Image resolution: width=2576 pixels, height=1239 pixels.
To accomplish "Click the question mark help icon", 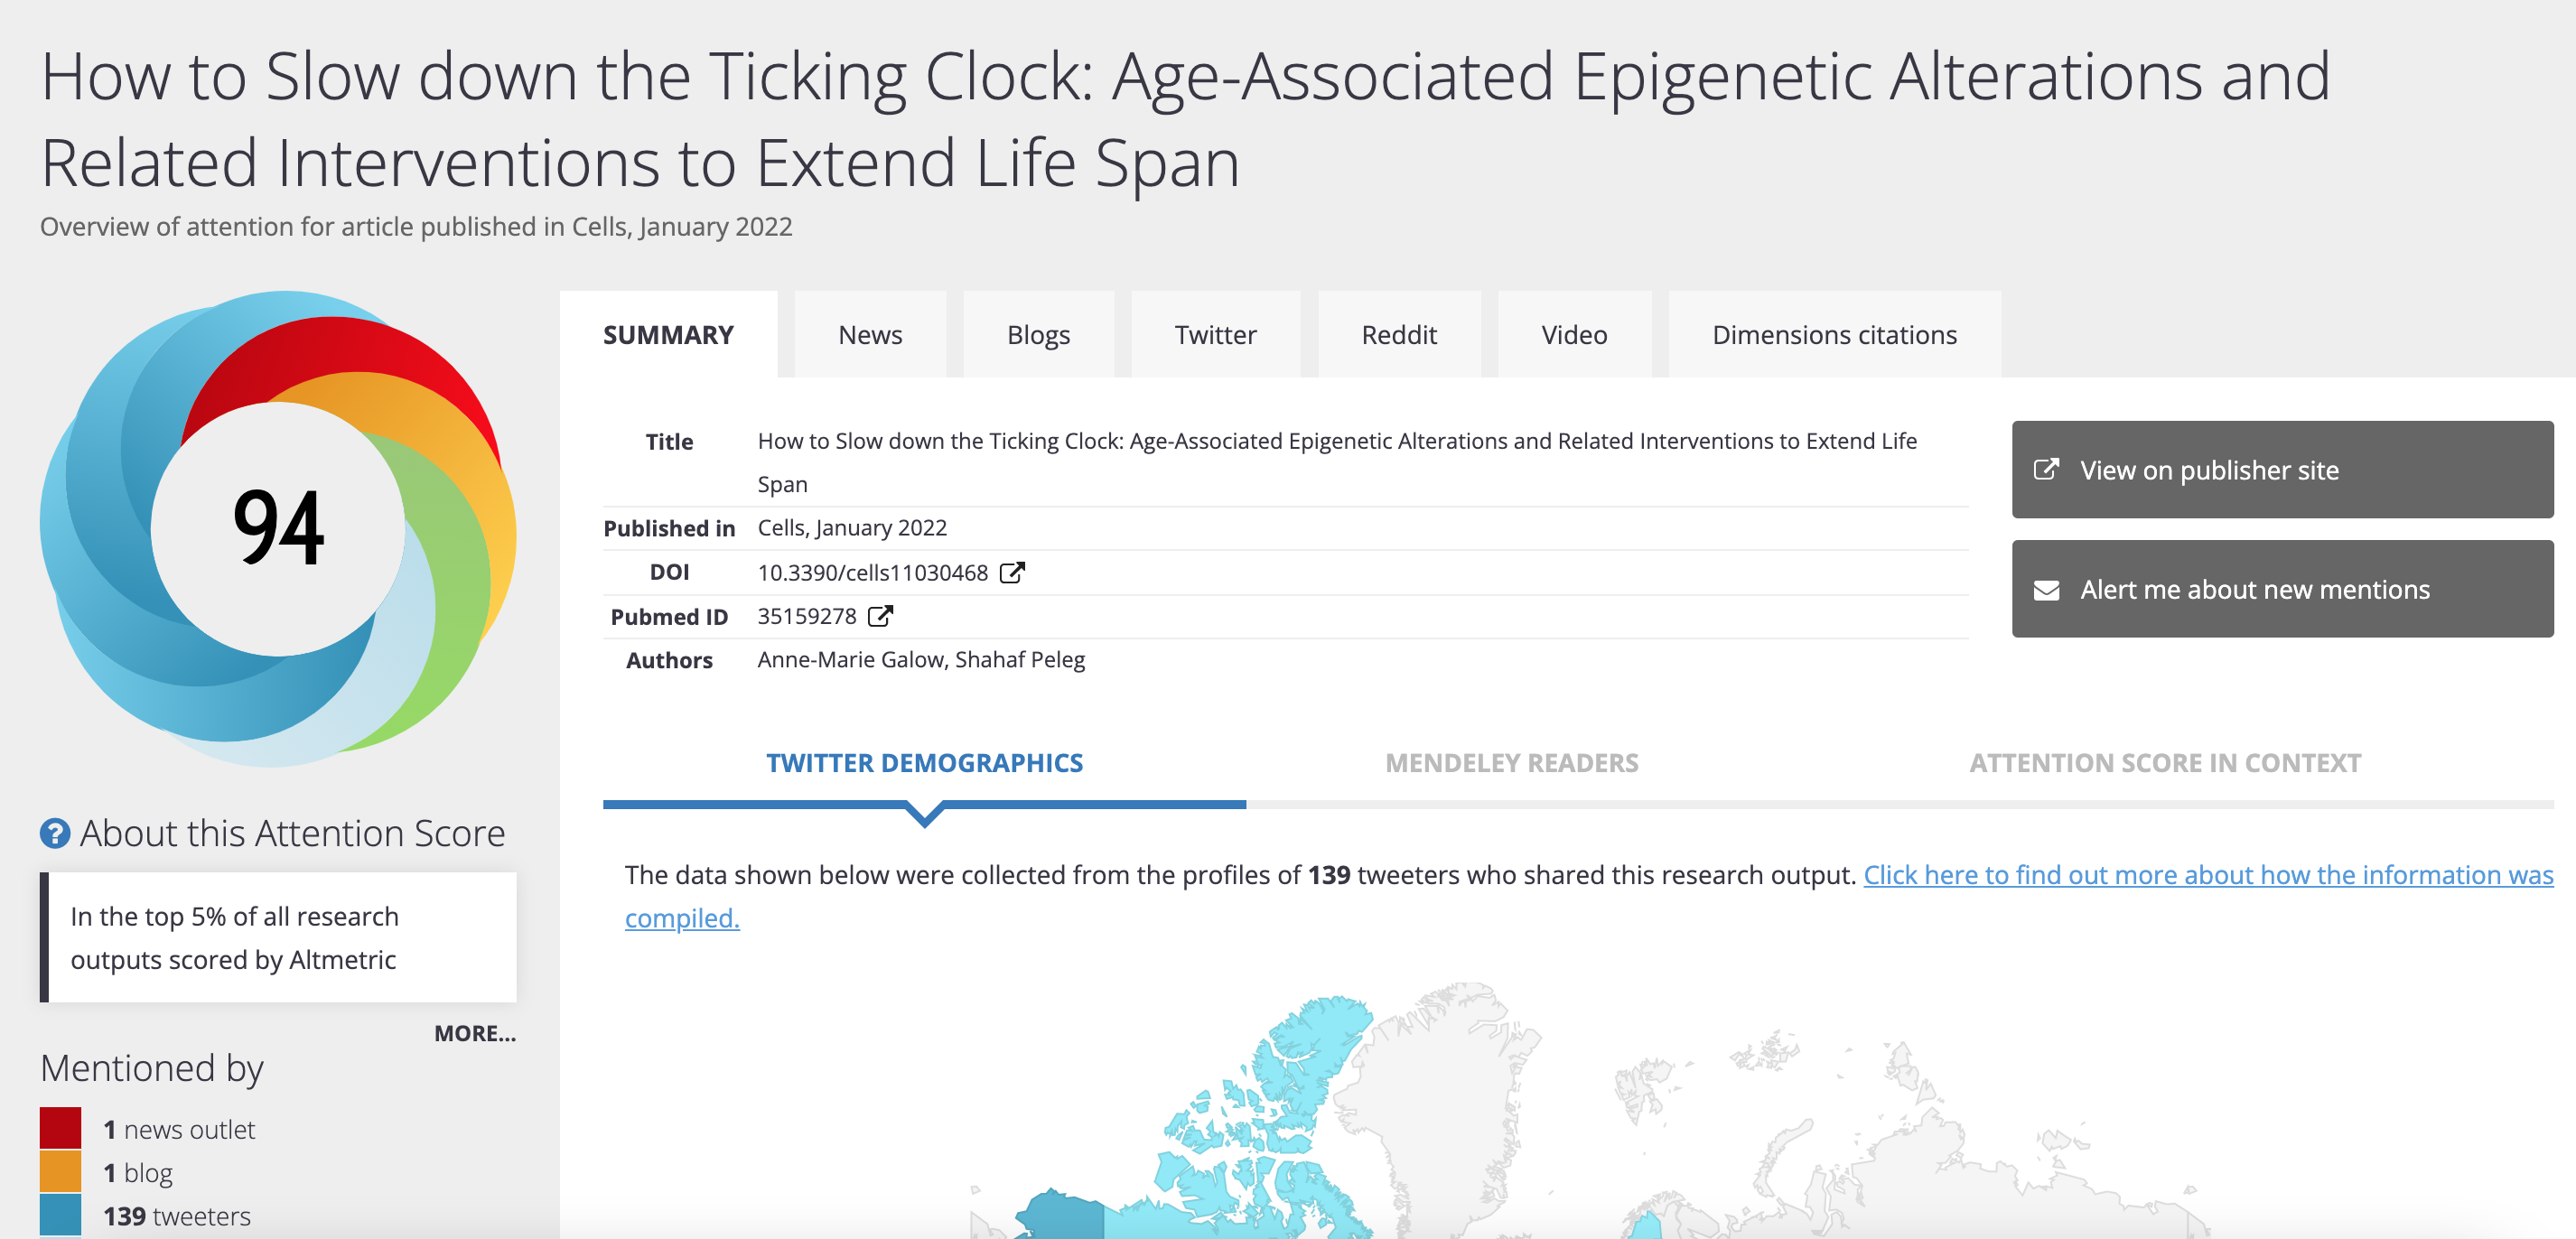I will [55, 833].
